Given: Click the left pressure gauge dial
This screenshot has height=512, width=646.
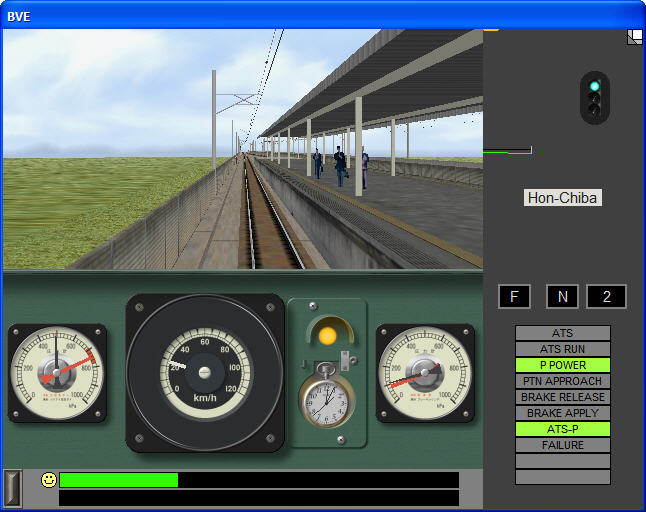Looking at the screenshot, I should coord(57,372).
